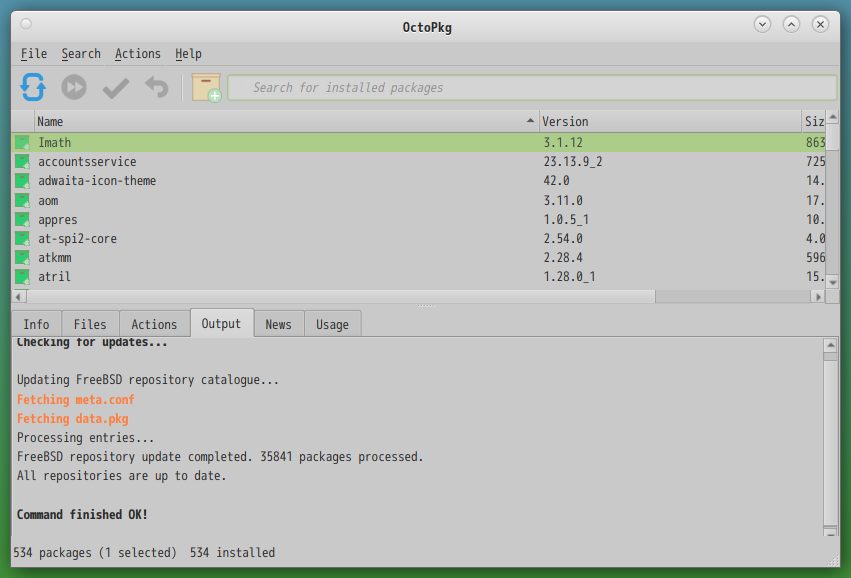Image resolution: width=851 pixels, height=578 pixels.
Task: Click the Size column header
Action: click(x=814, y=122)
